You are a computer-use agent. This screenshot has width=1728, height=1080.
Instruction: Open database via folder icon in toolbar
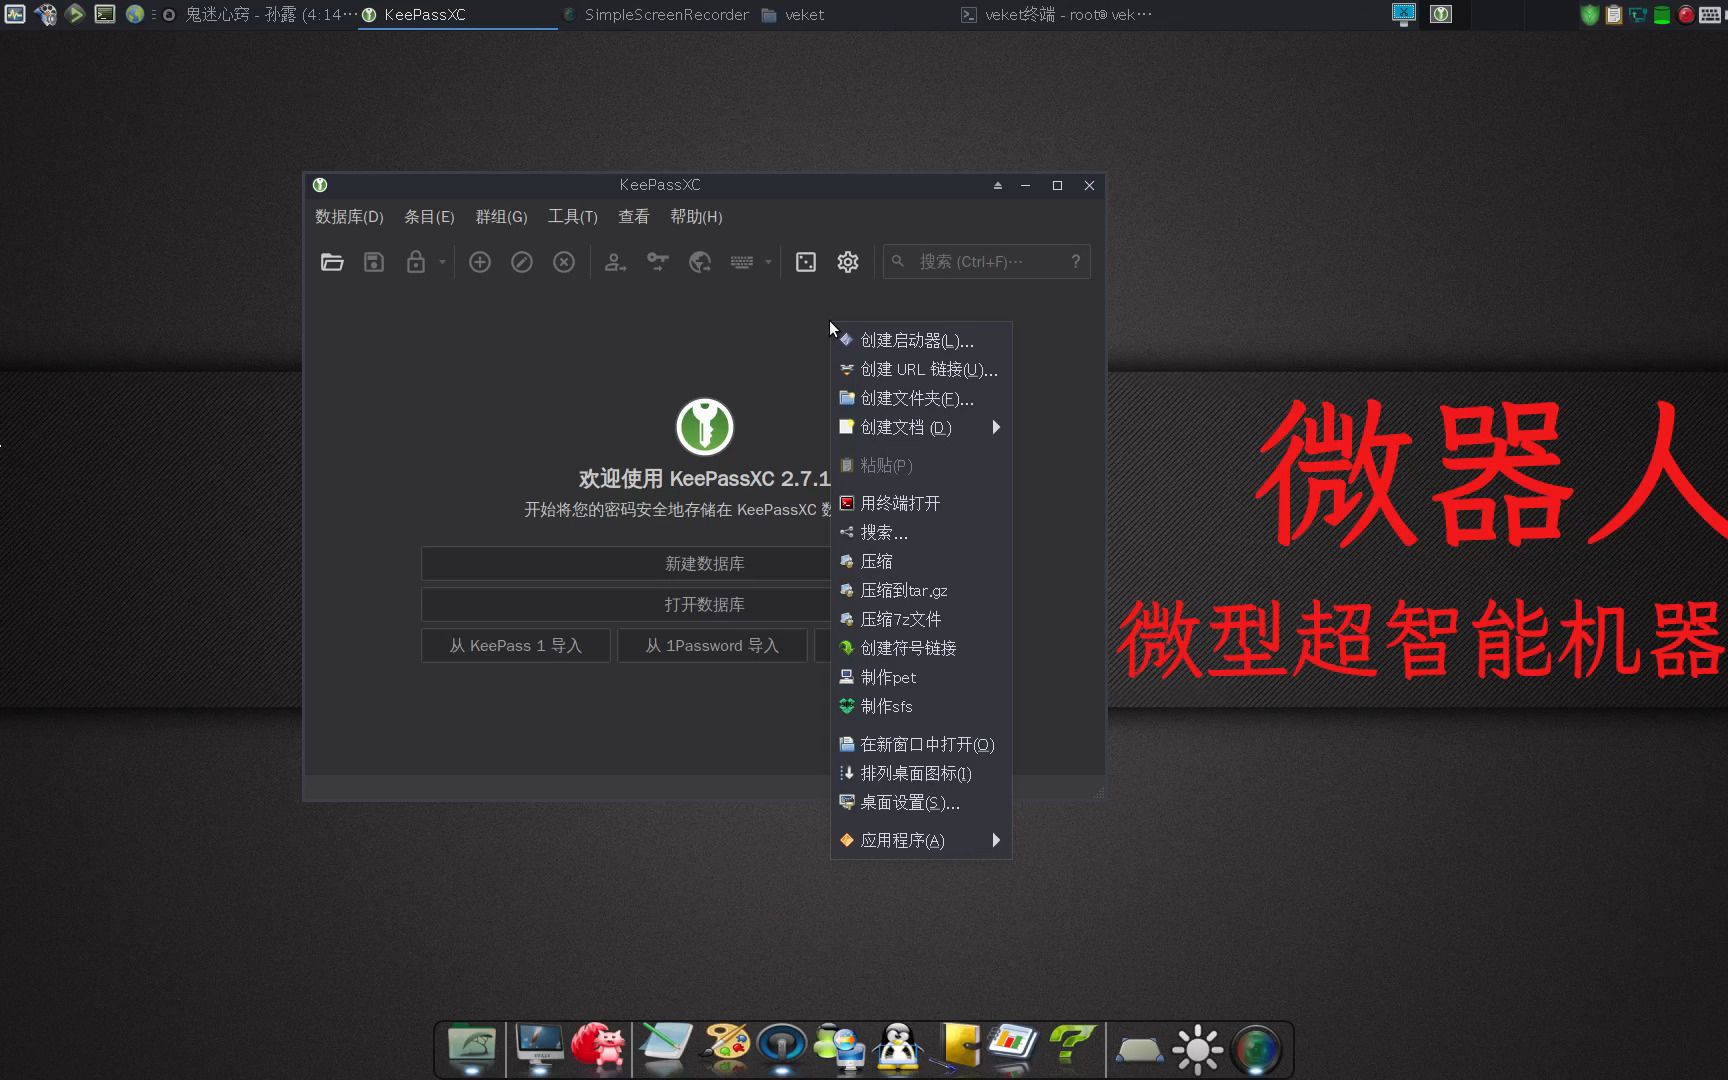pyautogui.click(x=332, y=262)
